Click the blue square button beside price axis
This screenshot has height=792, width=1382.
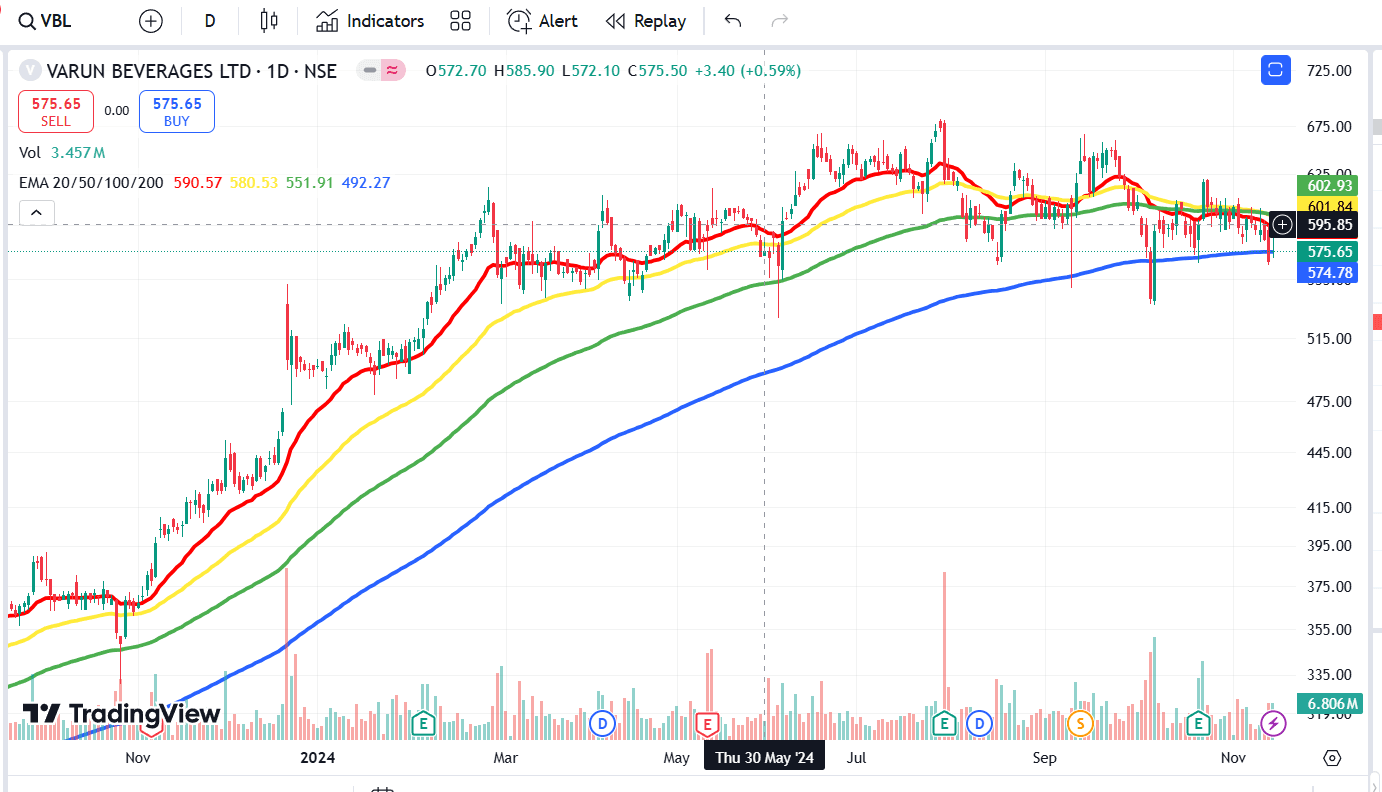pos(1275,70)
